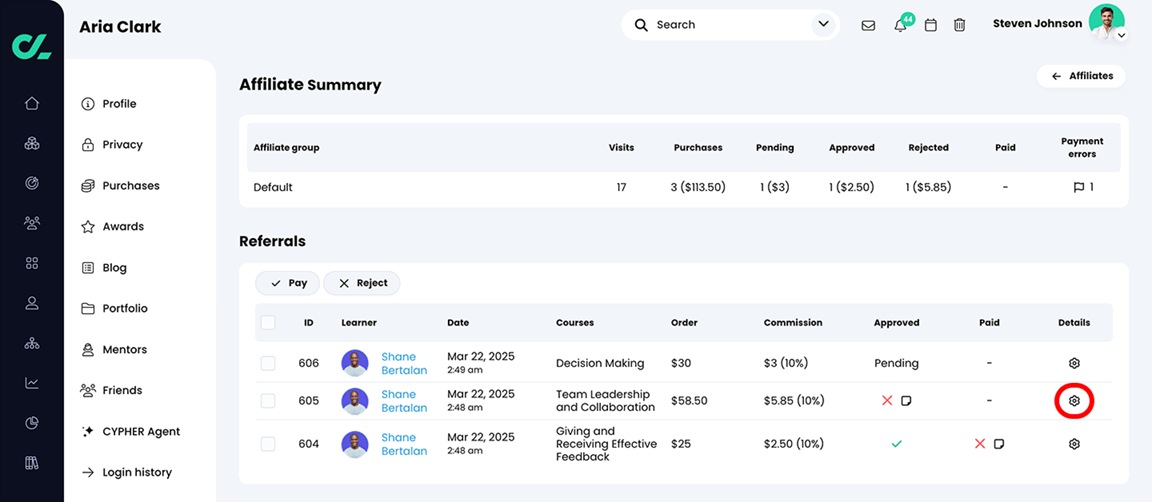Image resolution: width=1152 pixels, height=502 pixels.
Task: Open the CYPHER Agent menu item
Action: (130, 431)
